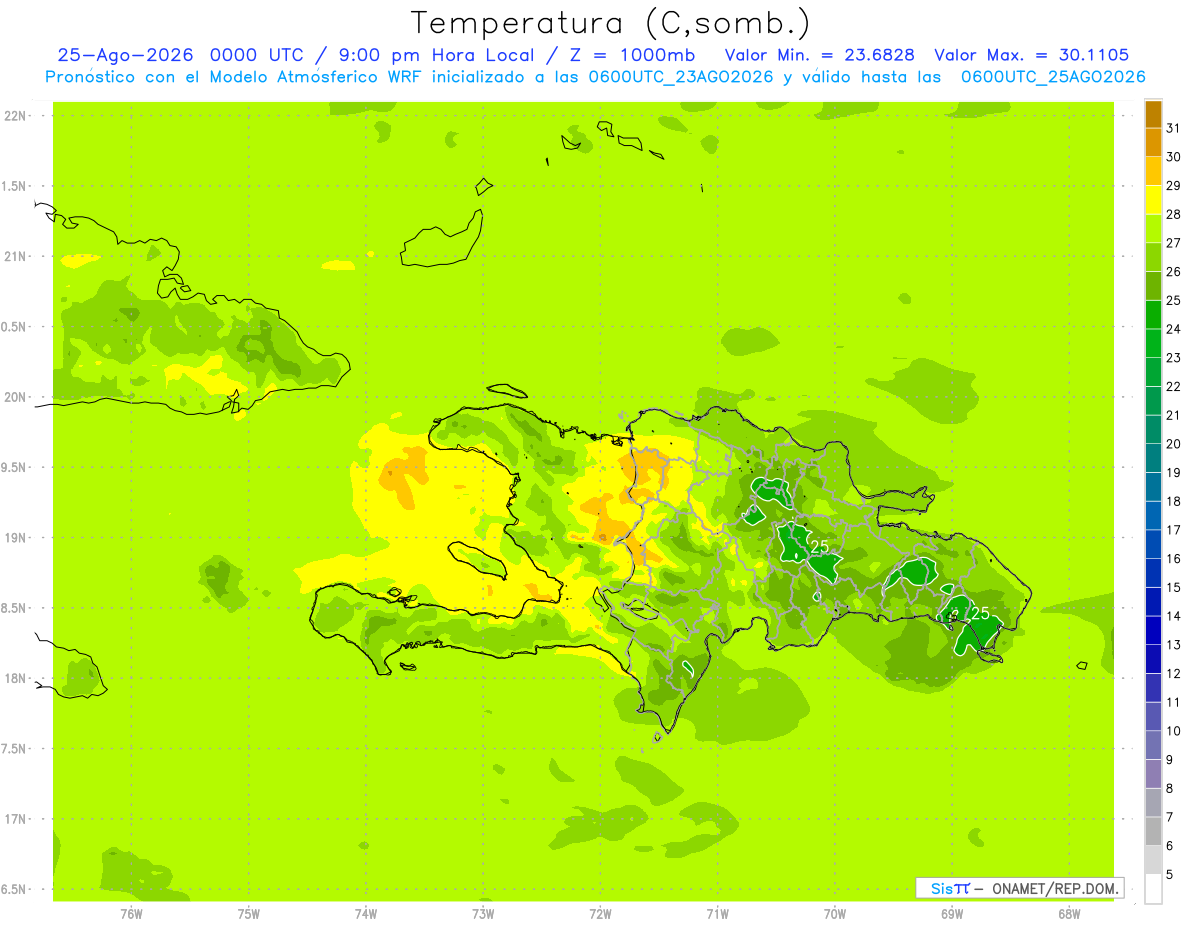Screen dimensions: 1200x927
Task: Click the "25" contour label in central Dominican Republic
Action: (x=820, y=546)
